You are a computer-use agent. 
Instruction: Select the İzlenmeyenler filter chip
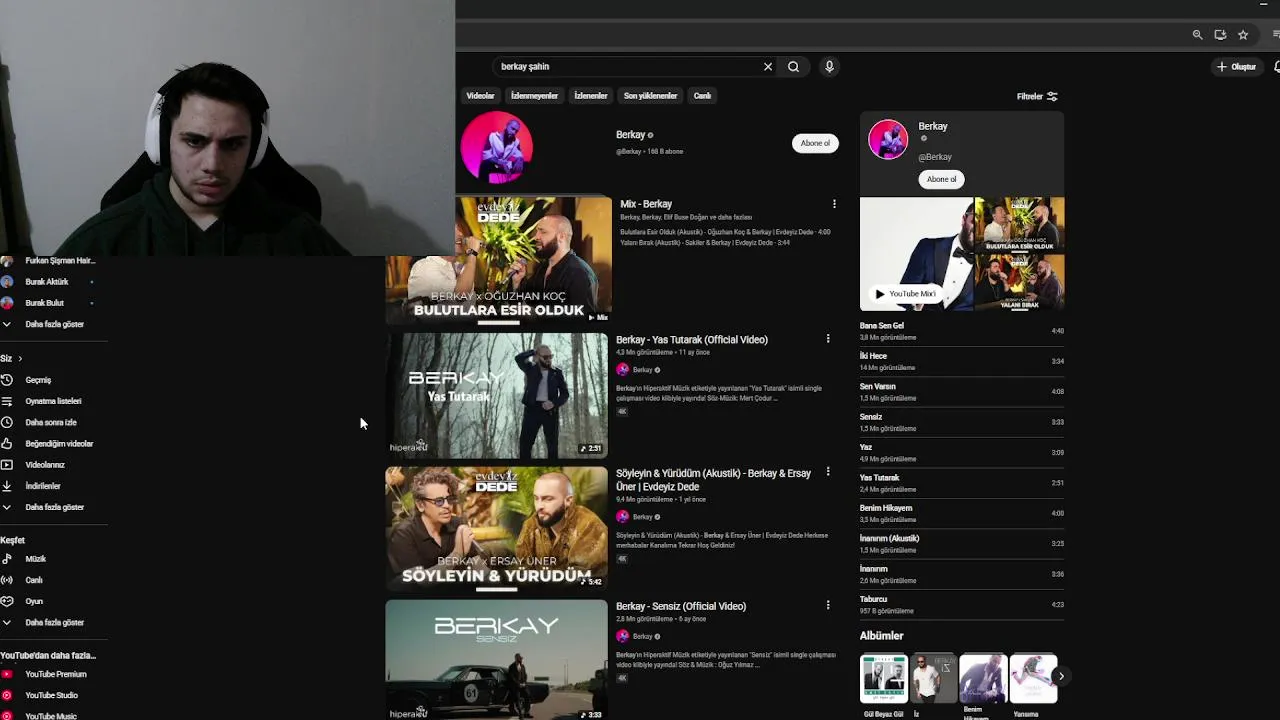(x=534, y=96)
